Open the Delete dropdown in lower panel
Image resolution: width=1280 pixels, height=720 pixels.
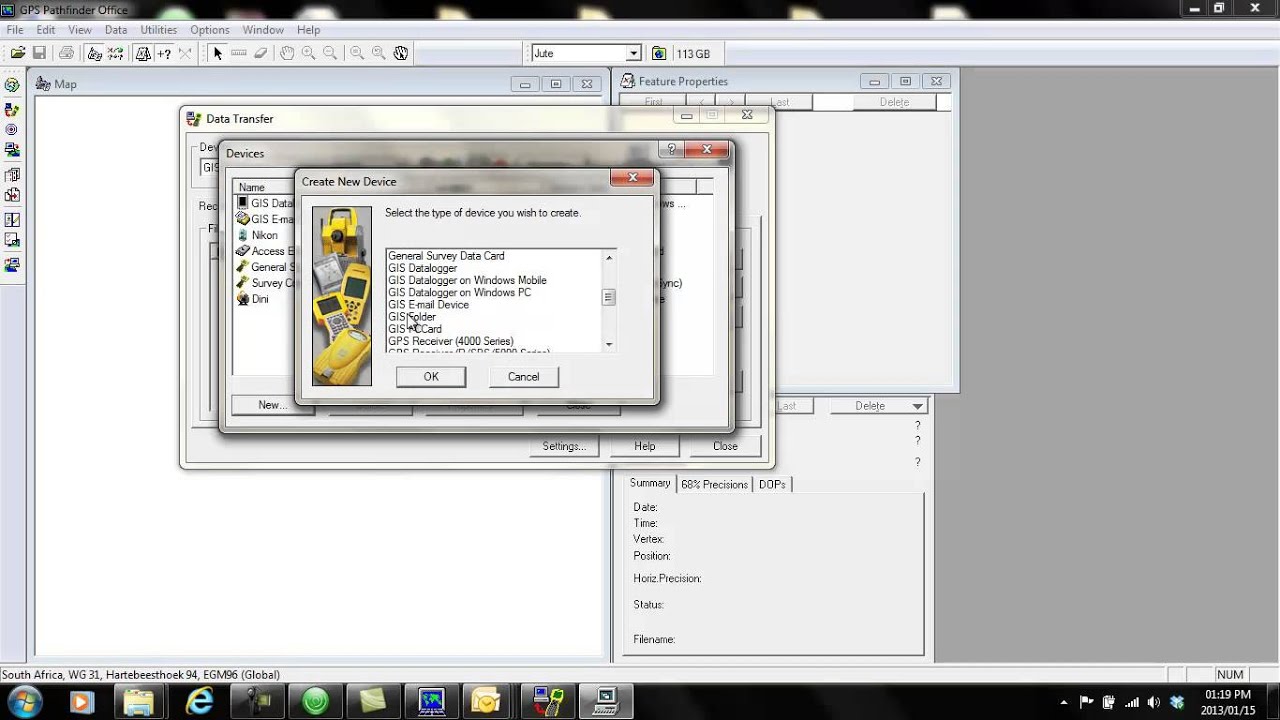point(917,406)
